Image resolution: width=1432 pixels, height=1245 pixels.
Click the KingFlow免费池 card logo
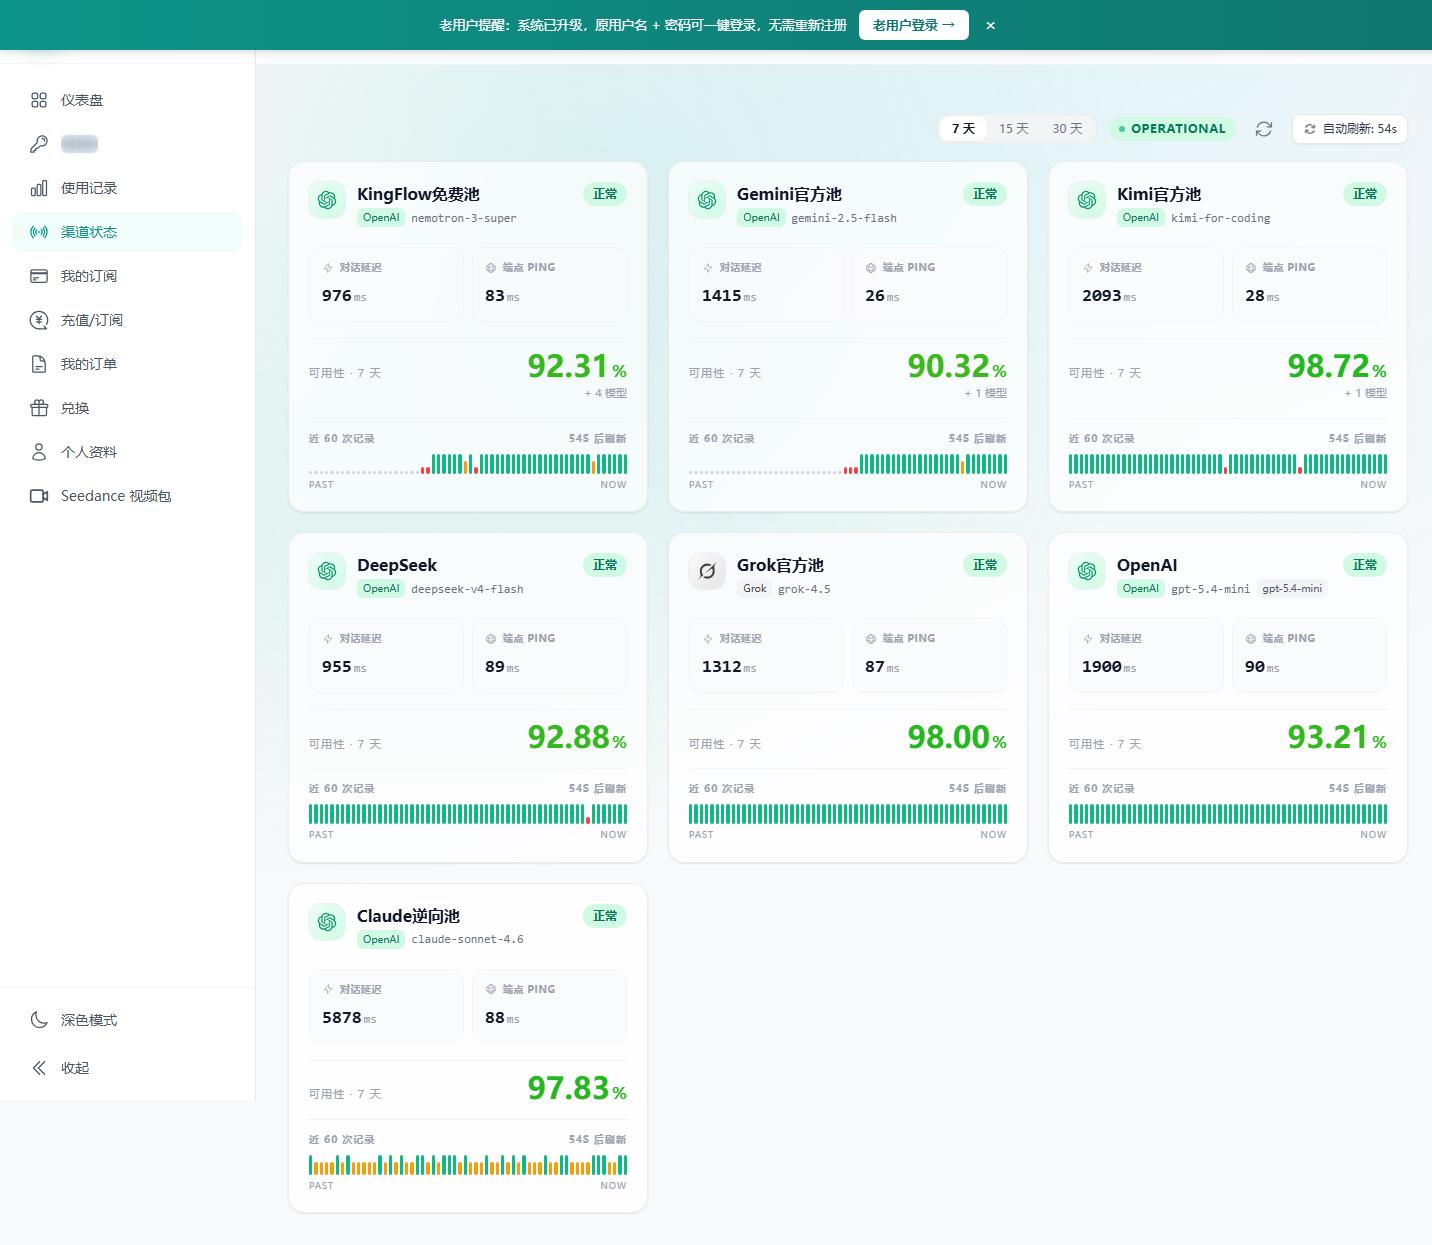[327, 200]
